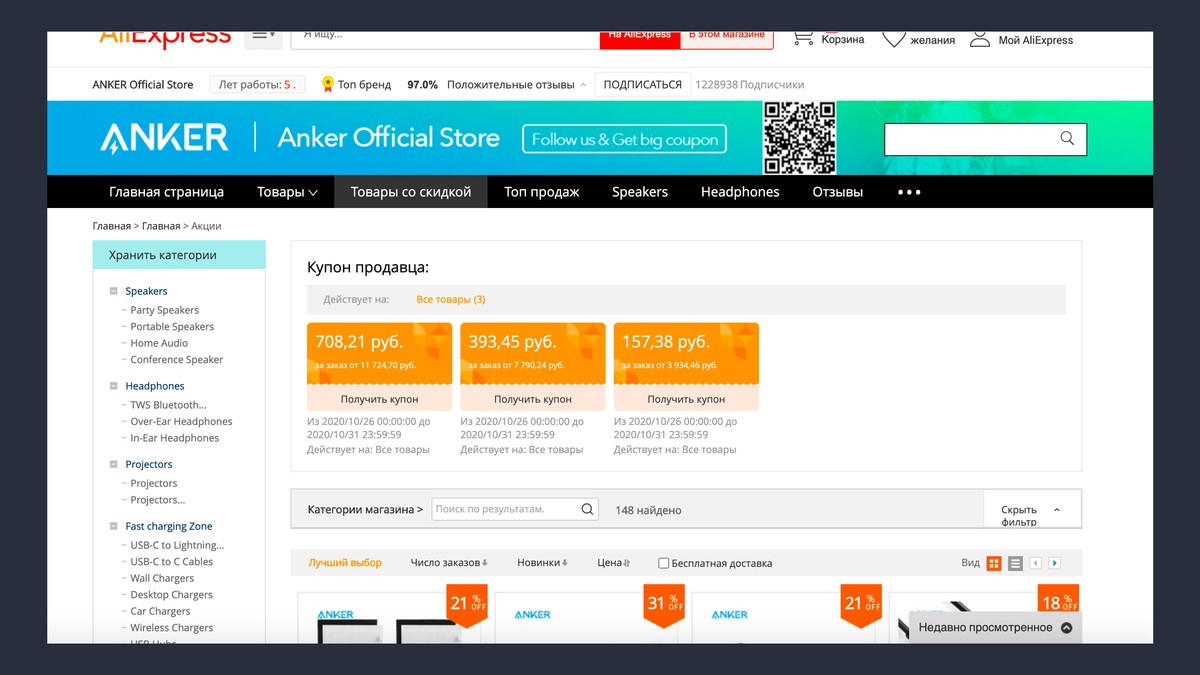Viewport: 1200px width, 675px height.
Task: Click the QR code in the Anker banner
Action: point(800,138)
